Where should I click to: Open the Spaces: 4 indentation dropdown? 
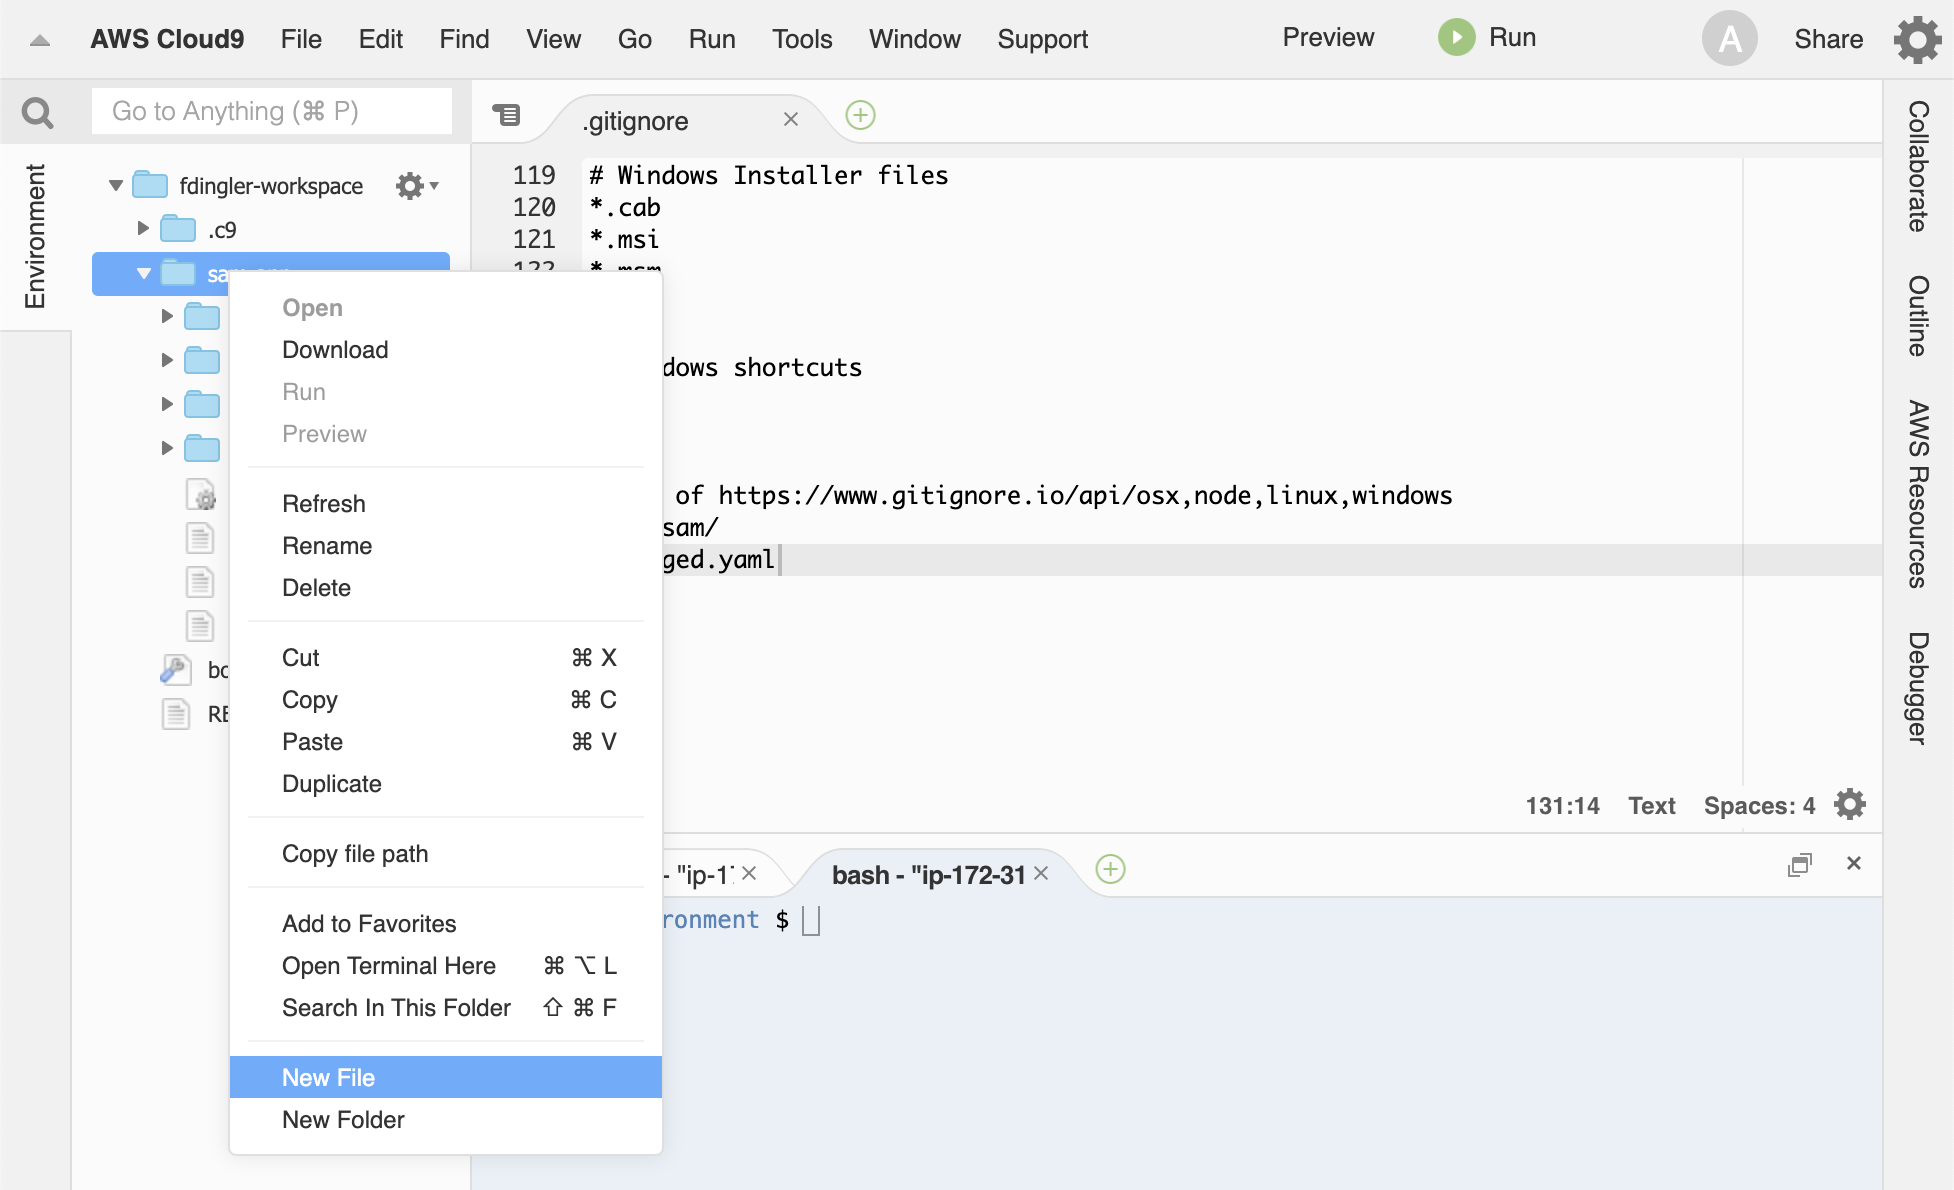[1759, 806]
